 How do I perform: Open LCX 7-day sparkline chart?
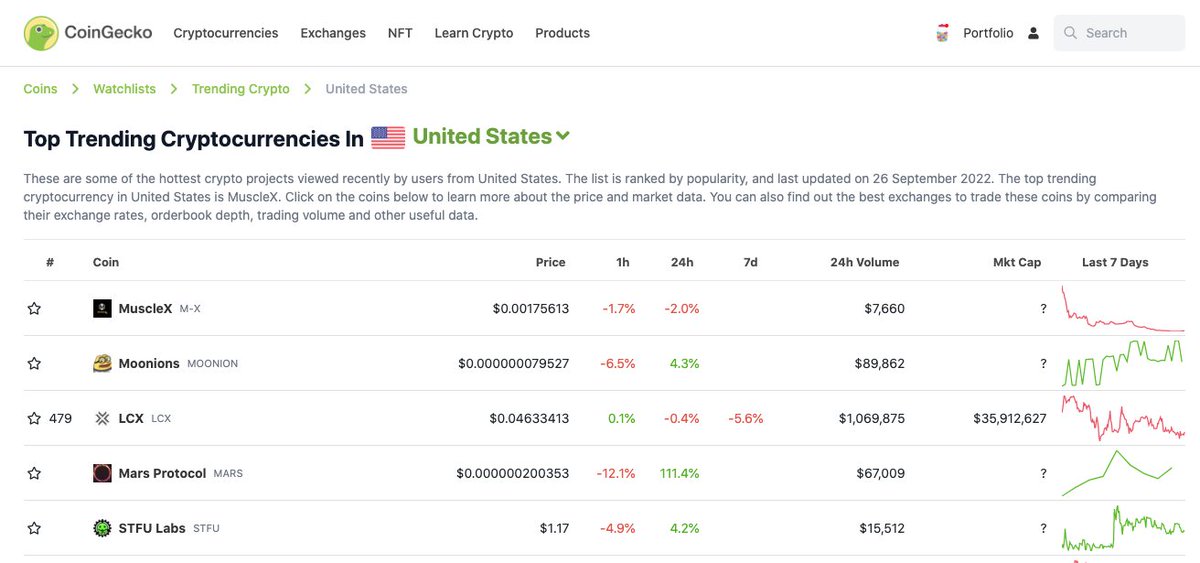point(1123,418)
